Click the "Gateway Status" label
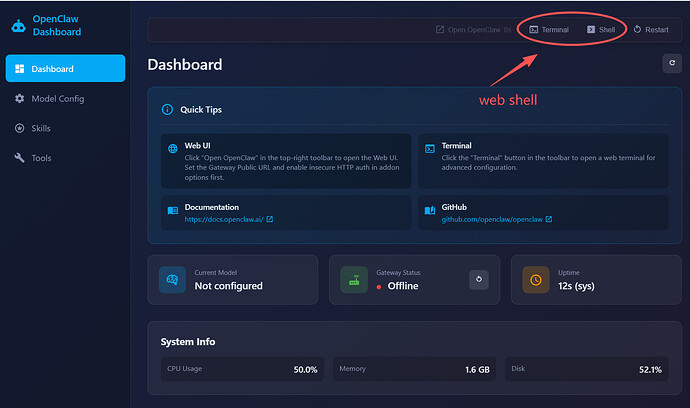The image size is (690, 408). 398,272
